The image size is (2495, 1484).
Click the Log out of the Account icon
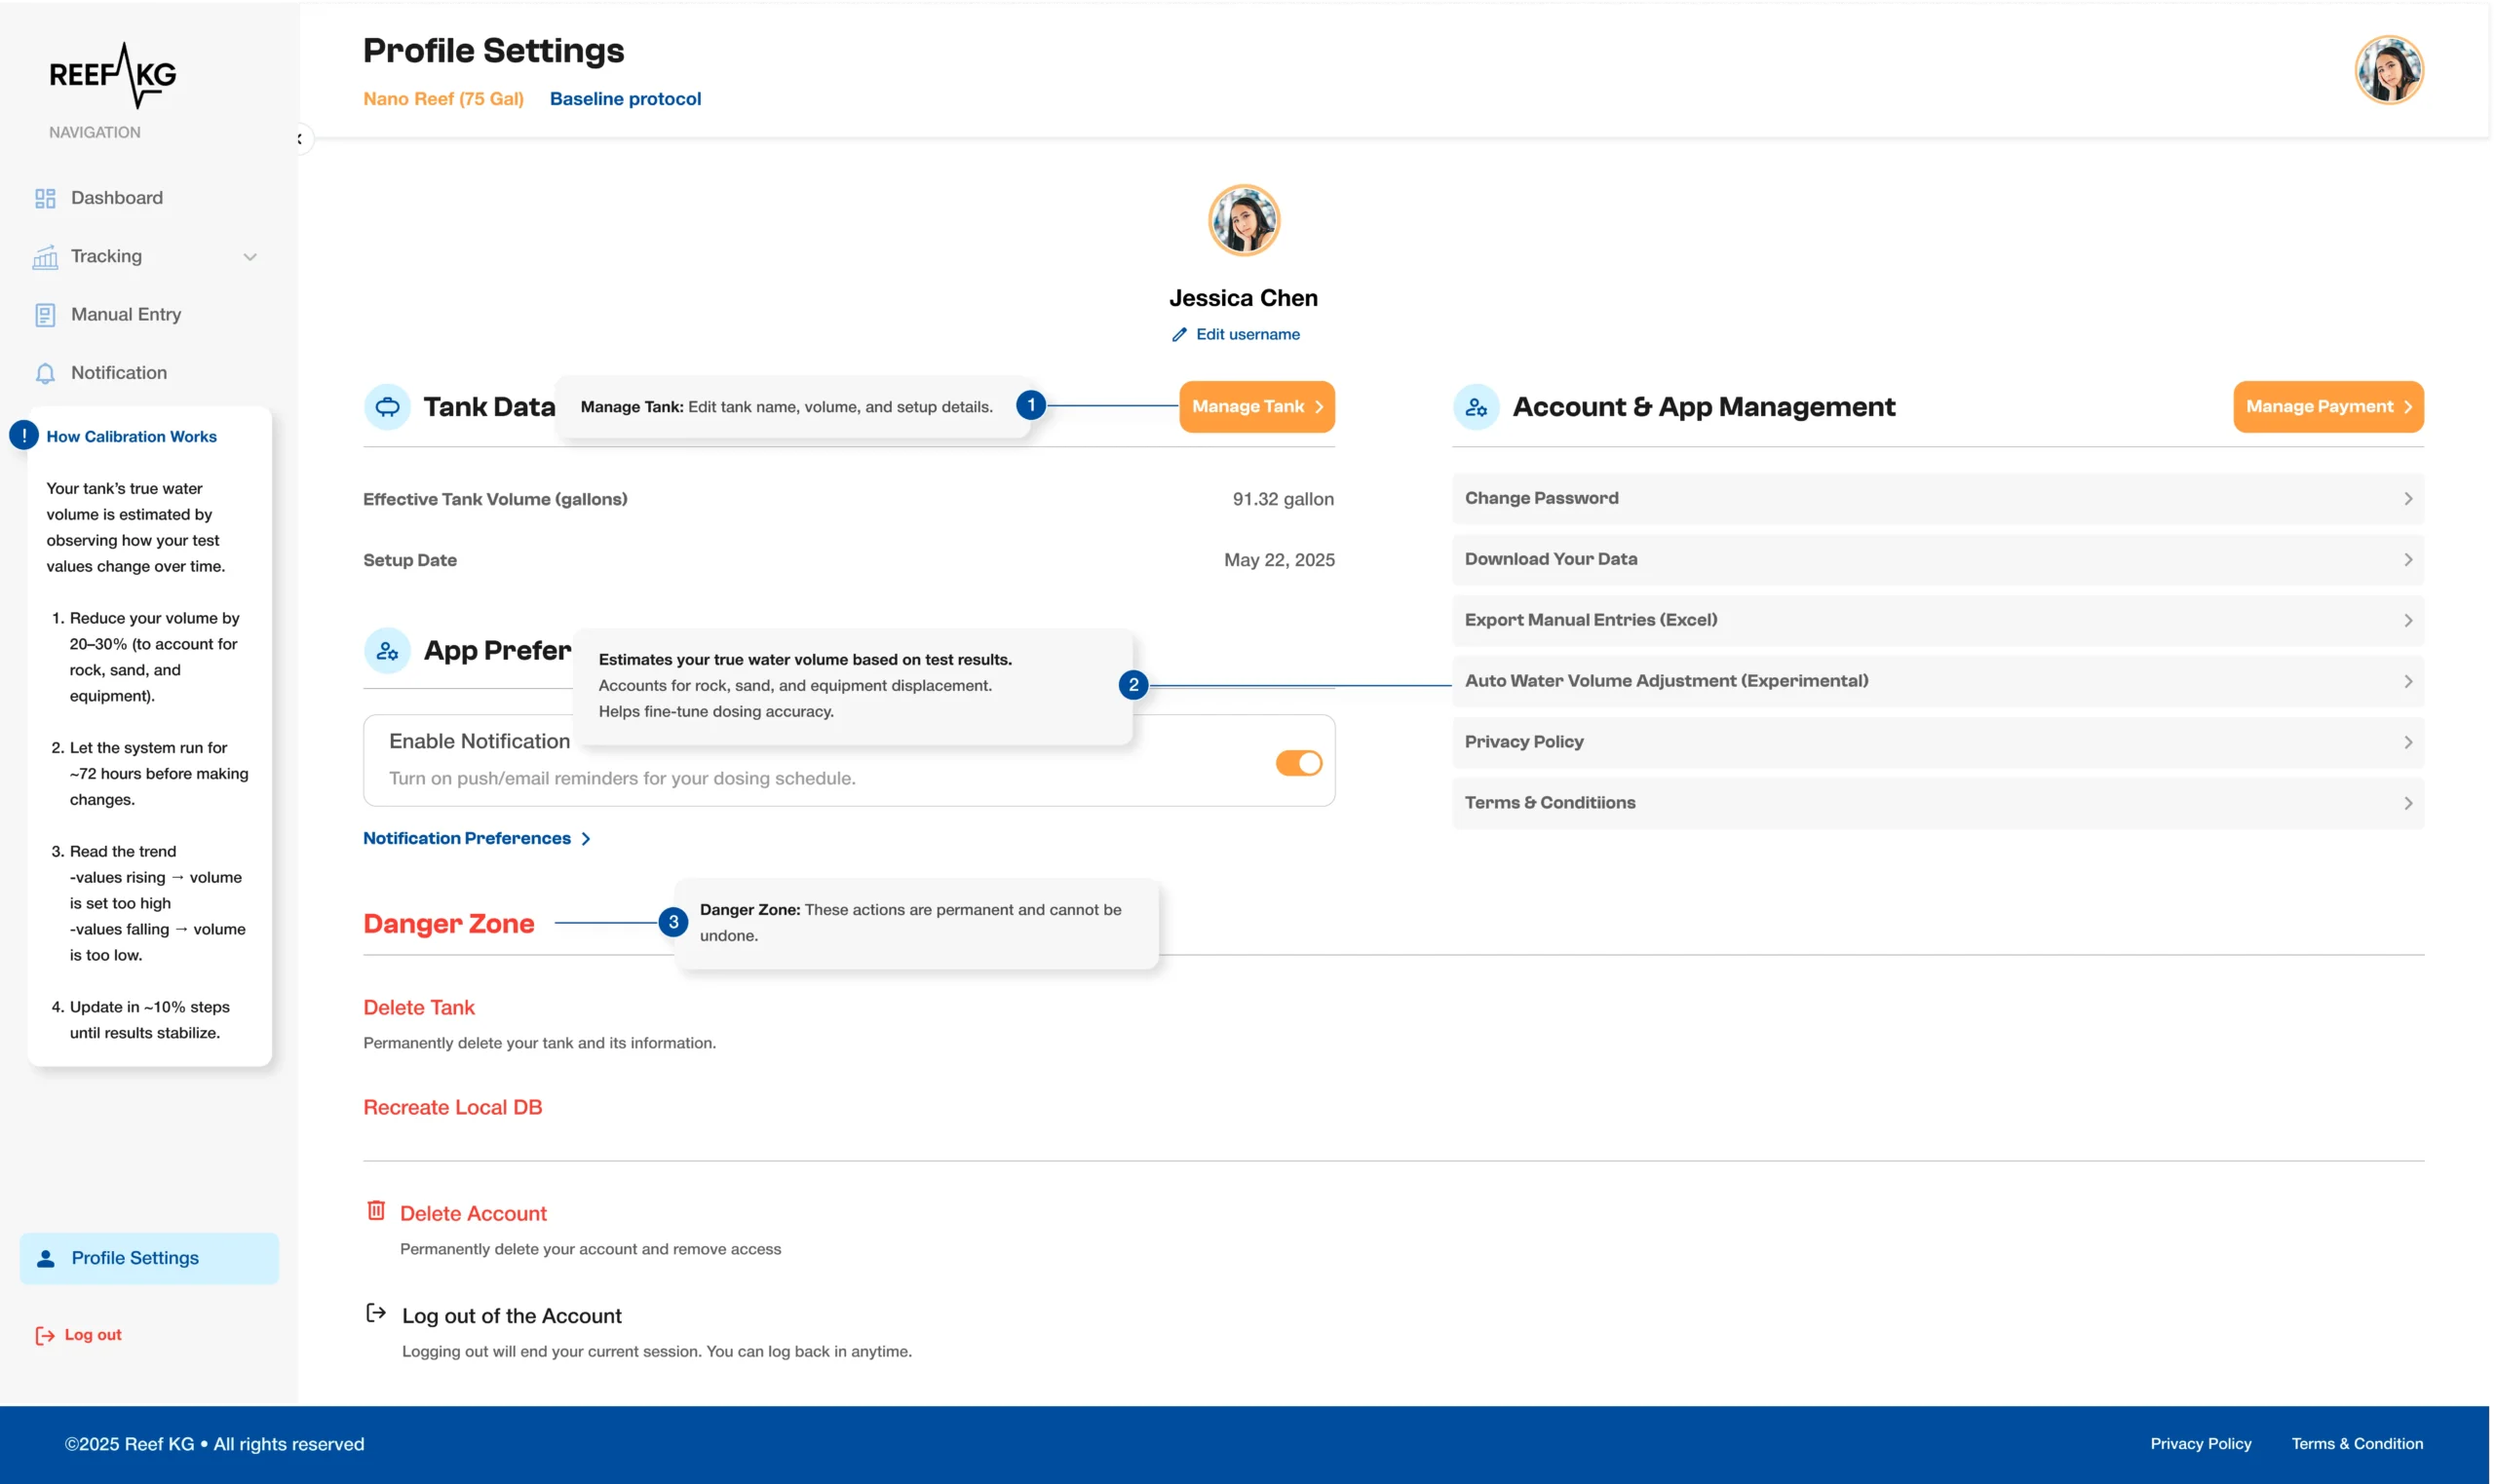[376, 1313]
